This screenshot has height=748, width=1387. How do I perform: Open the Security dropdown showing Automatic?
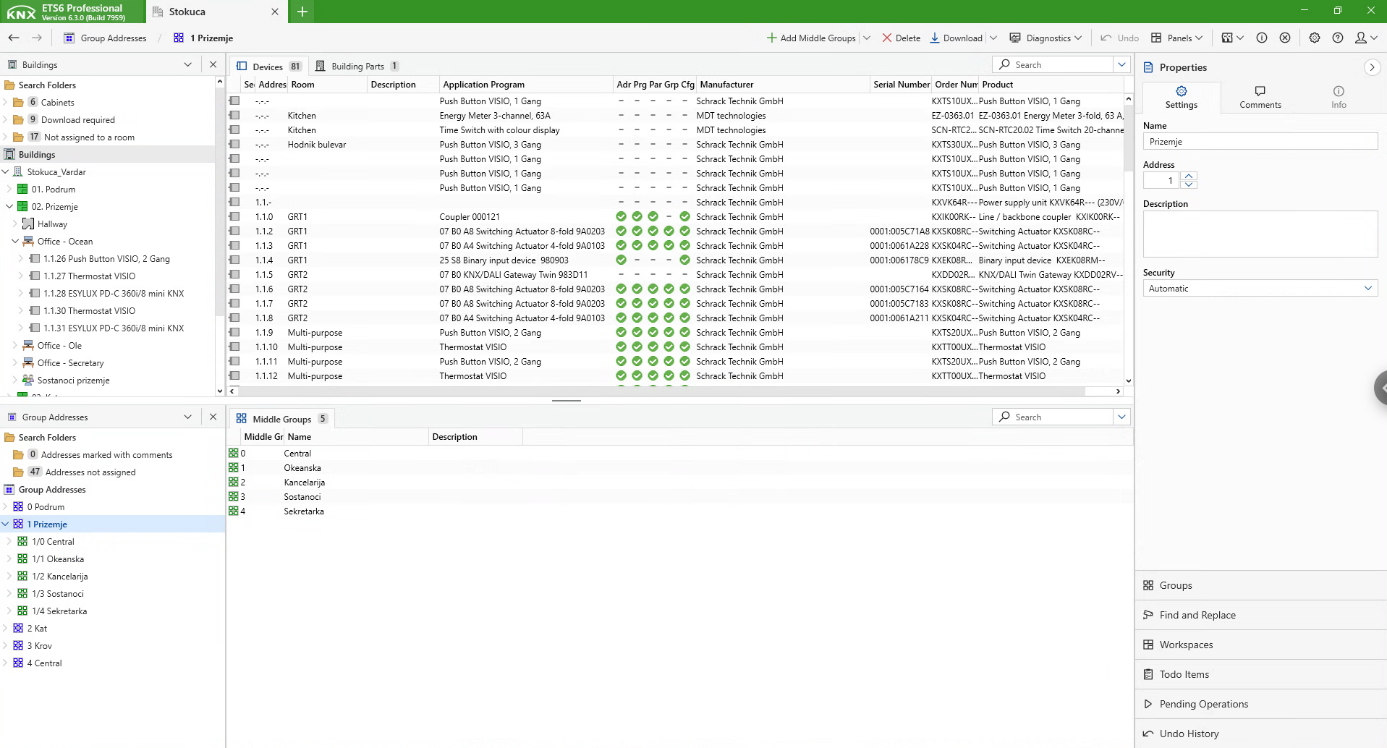pos(1260,288)
